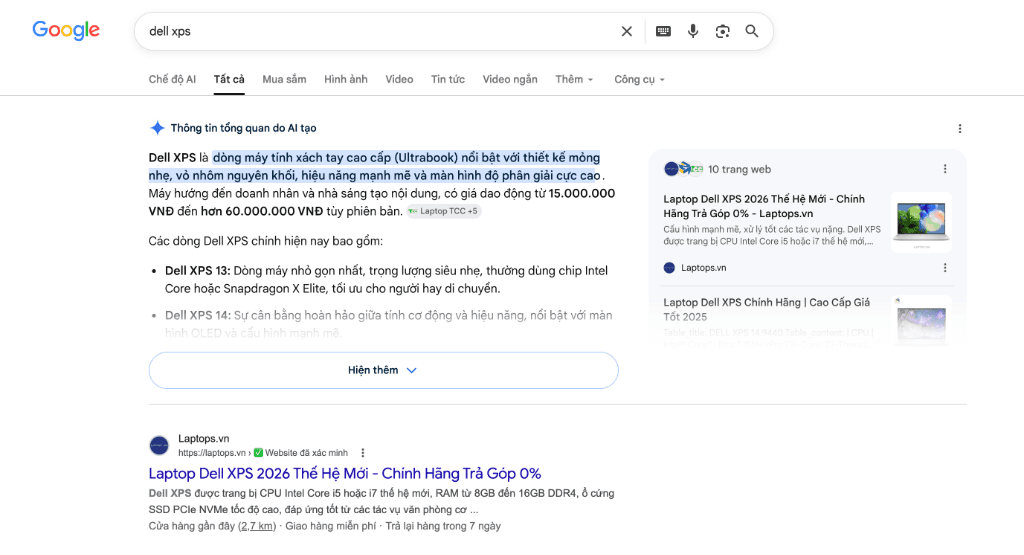1024x555 pixels.
Task: Search by image with Google Lens icon
Action: point(722,31)
